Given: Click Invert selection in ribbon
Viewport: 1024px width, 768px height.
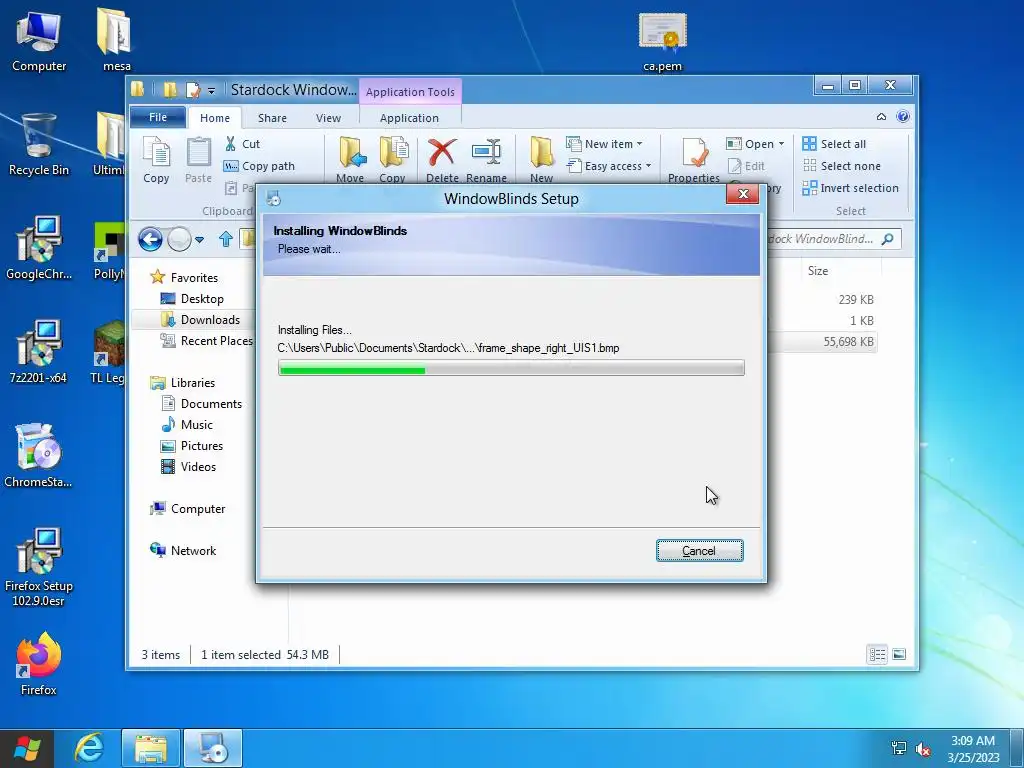Looking at the screenshot, I should pos(851,188).
